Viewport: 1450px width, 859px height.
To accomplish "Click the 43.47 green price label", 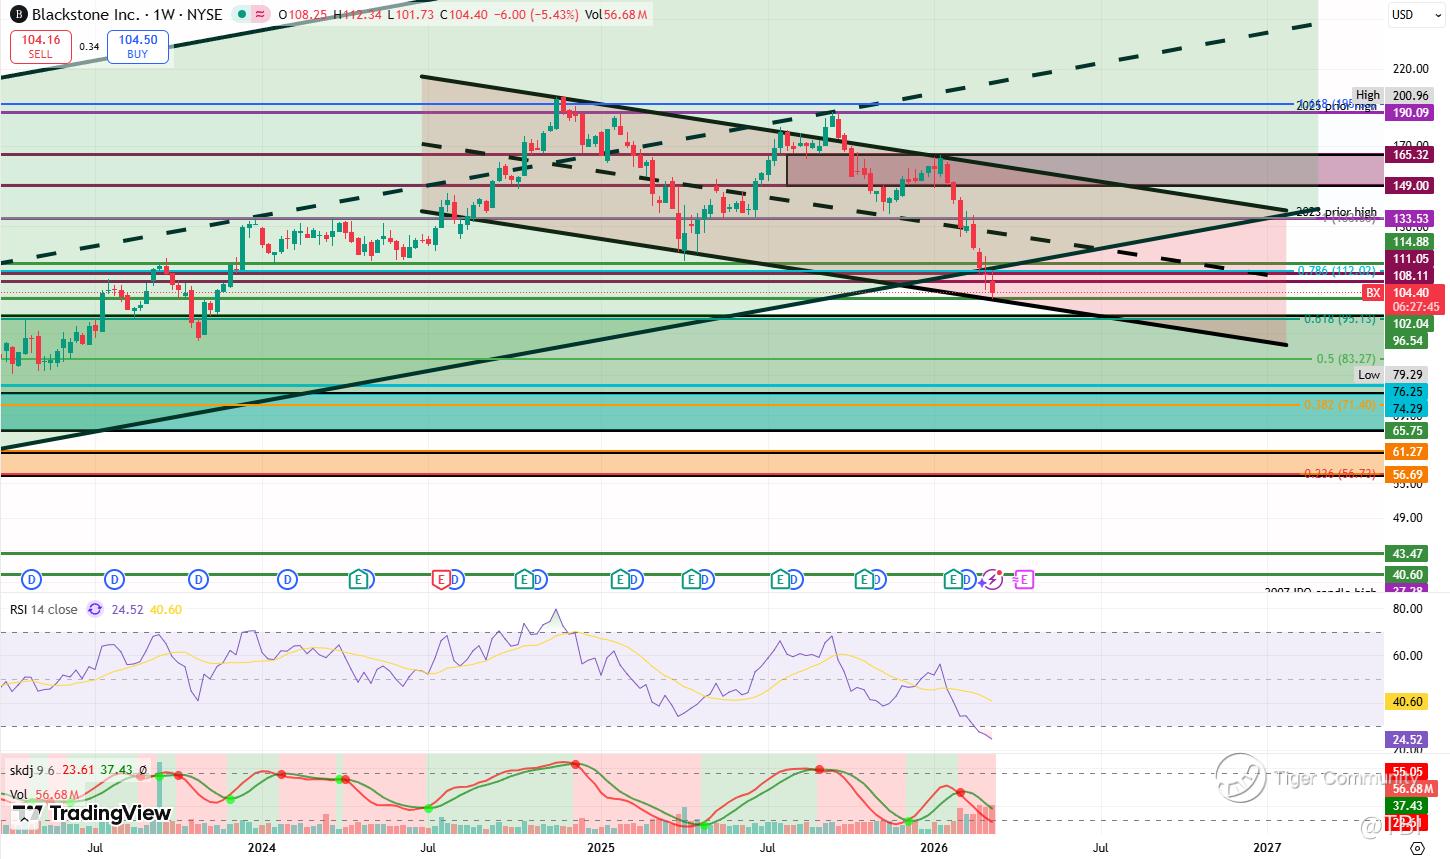I will tap(1409, 553).
